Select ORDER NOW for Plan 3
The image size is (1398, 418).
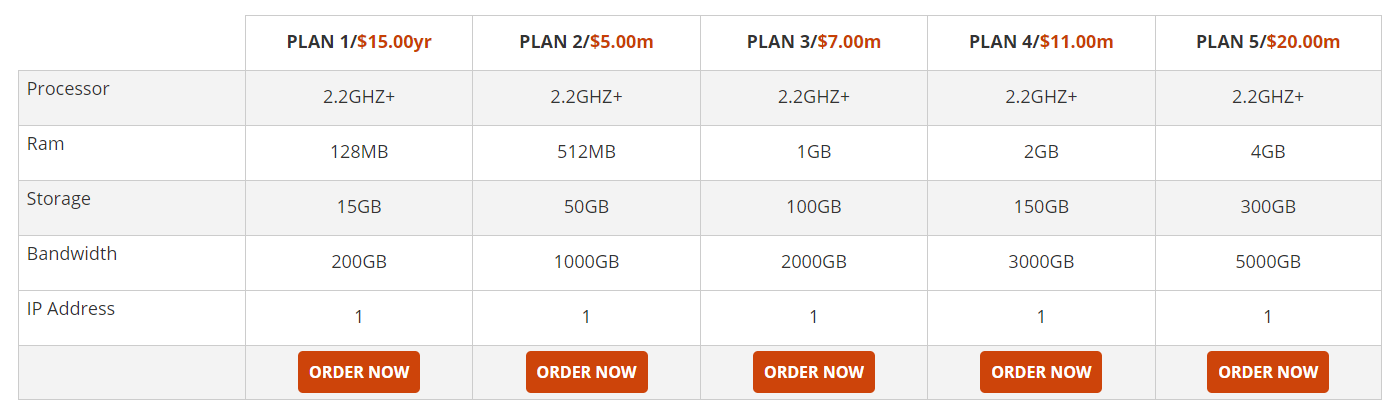coord(814,372)
